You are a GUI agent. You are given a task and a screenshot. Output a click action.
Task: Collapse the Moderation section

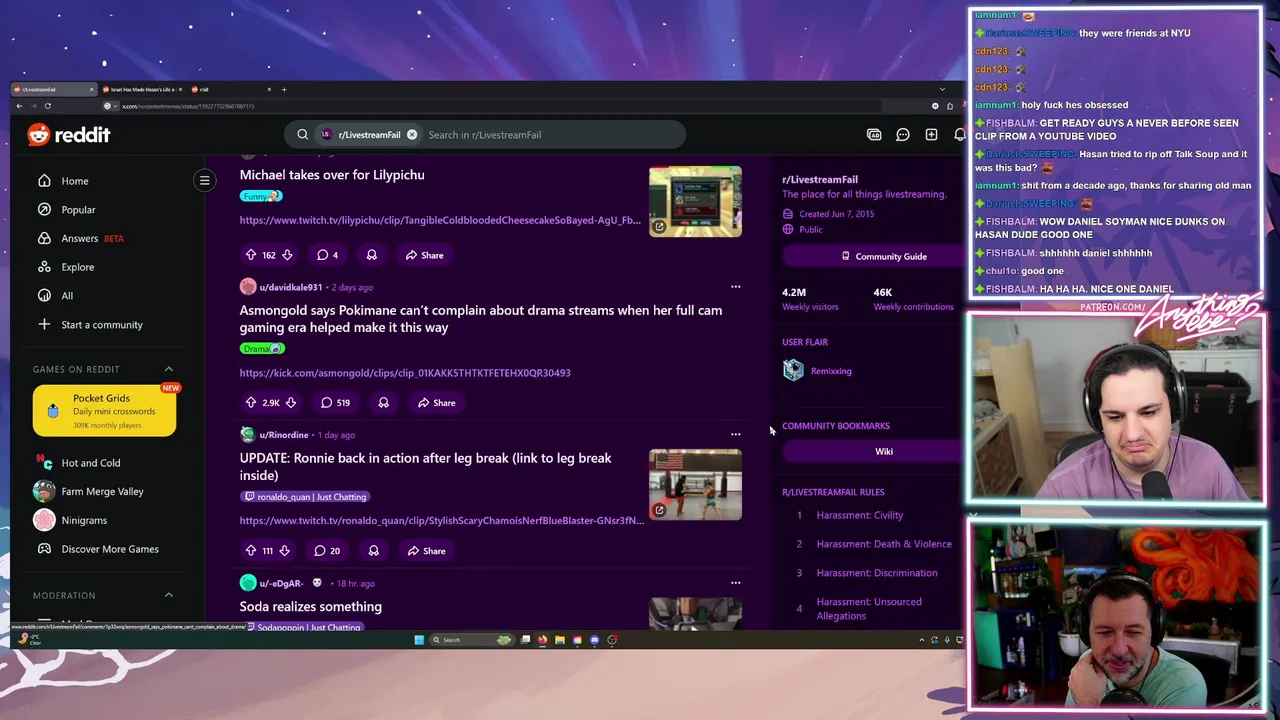(168, 595)
